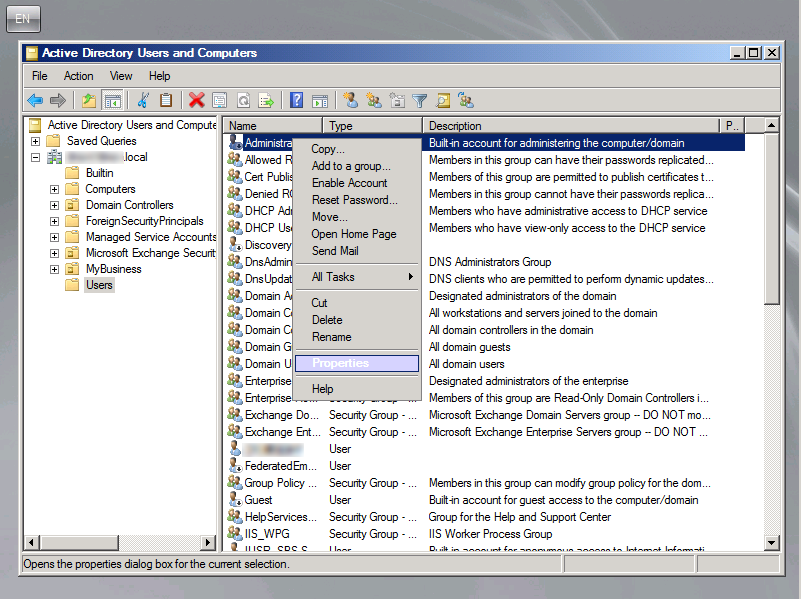The height and width of the screenshot is (599, 801).
Task: Click the Forward arrow in the toolbar
Action: [x=58, y=100]
